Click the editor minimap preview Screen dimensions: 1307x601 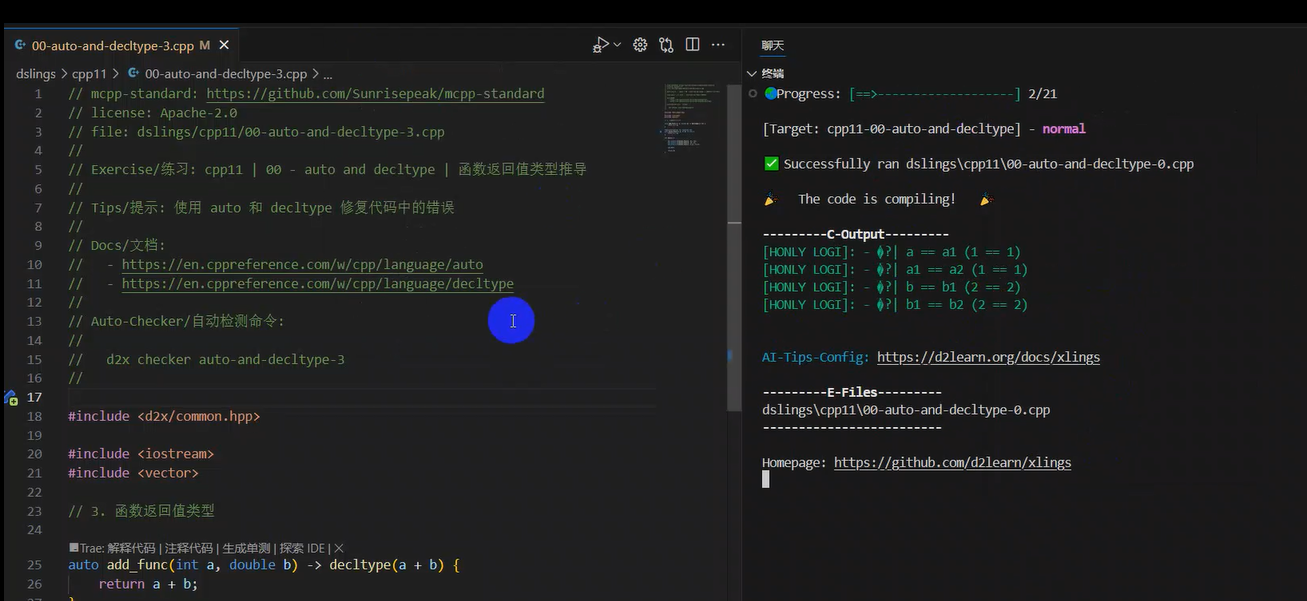coord(694,120)
